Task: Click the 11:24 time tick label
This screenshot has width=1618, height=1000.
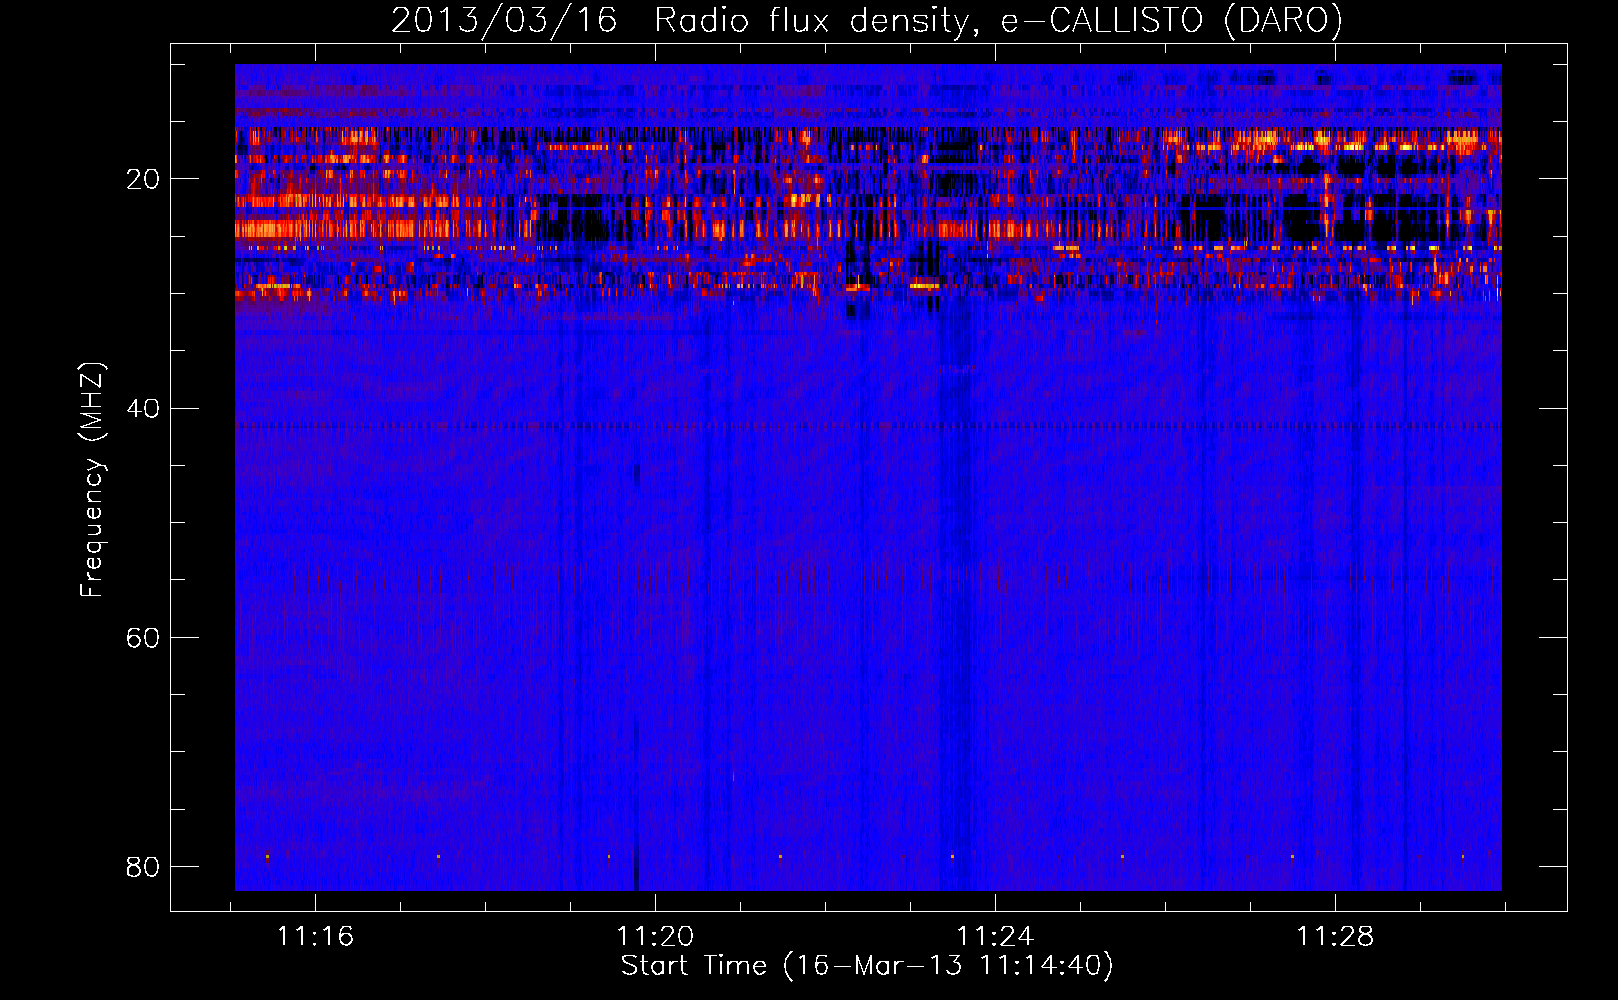Action: tap(995, 937)
